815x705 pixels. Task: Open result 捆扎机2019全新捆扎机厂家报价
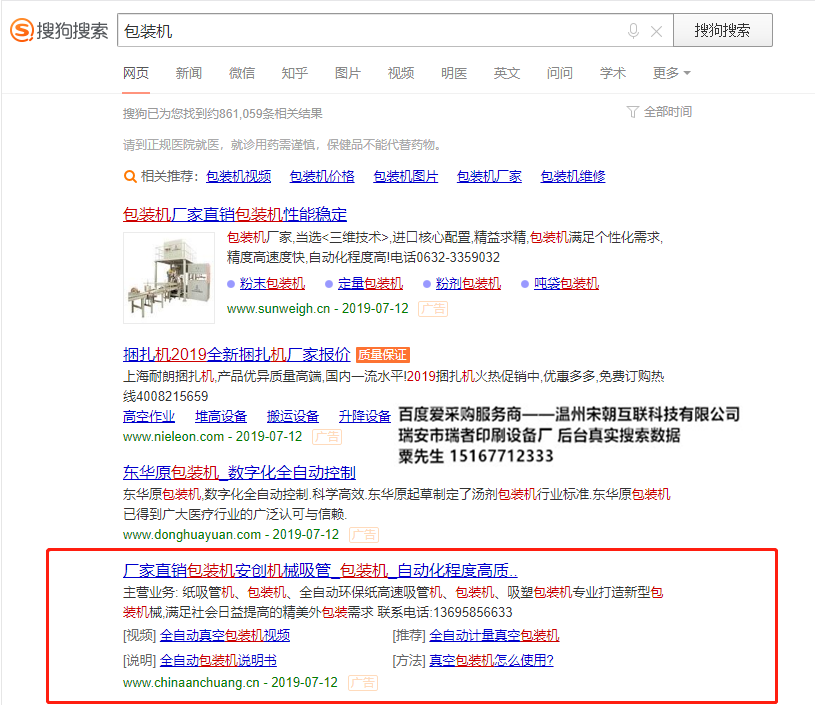(237, 355)
